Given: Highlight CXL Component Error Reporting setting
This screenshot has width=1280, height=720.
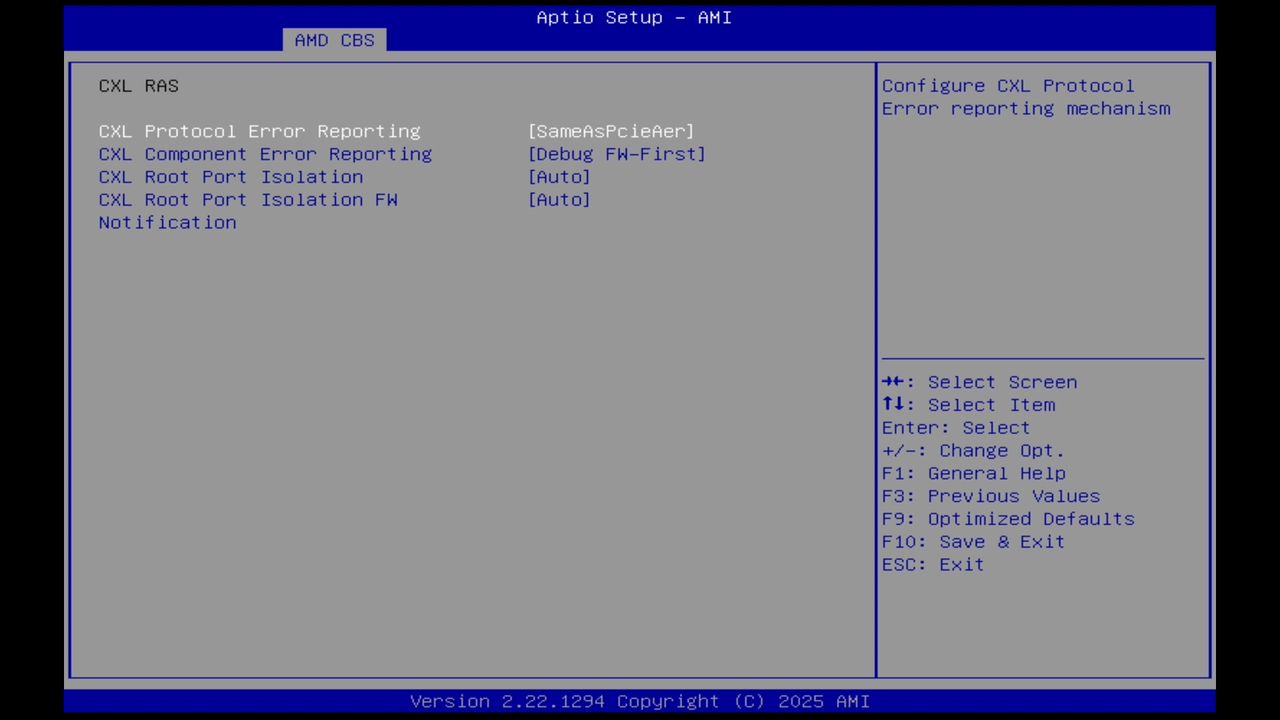Looking at the screenshot, I should click(x=265, y=154).
